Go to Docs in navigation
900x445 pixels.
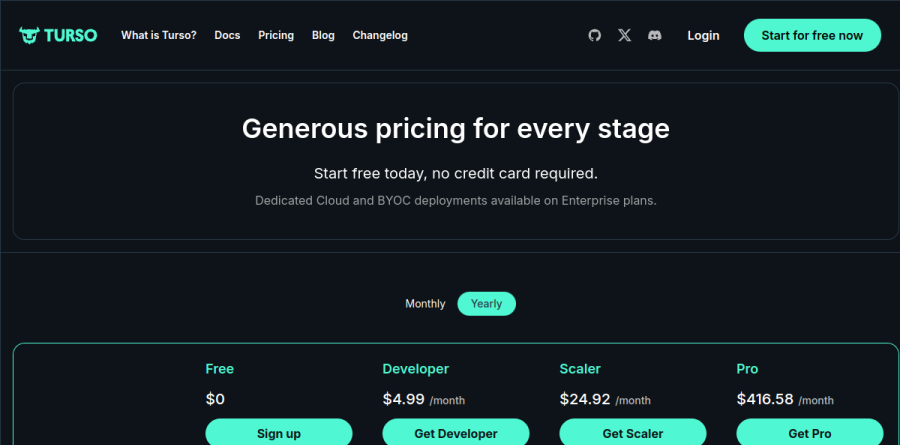[x=227, y=35]
